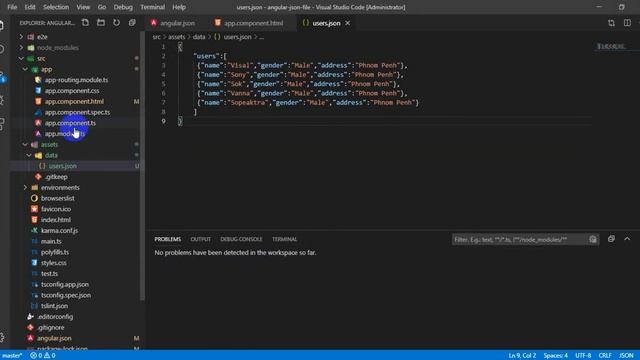Change encoding via UTF-8 status item
640x360 pixels.
click(583, 356)
